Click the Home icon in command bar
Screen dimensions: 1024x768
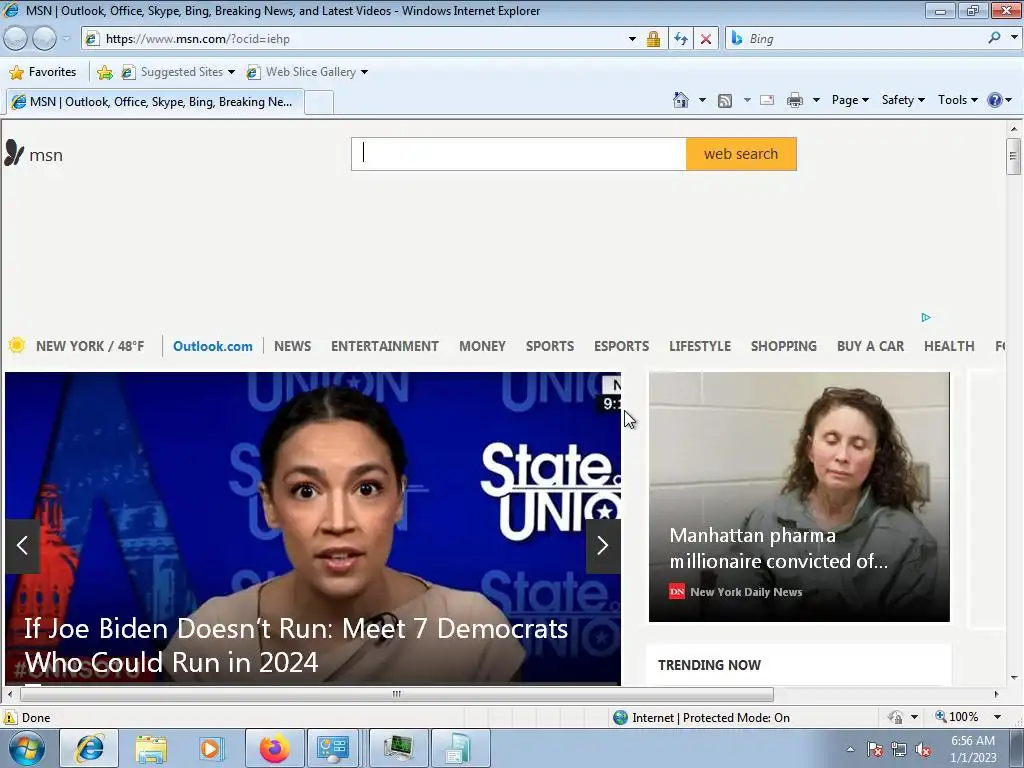coord(680,100)
